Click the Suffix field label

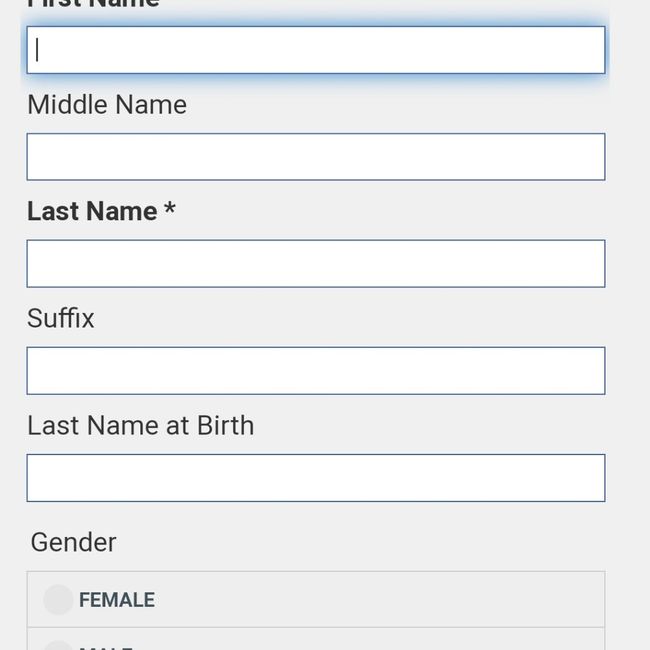61,318
